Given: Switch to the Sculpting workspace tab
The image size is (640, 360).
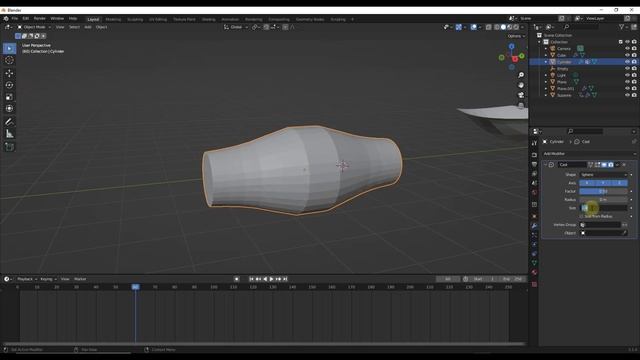Looking at the screenshot, I should pyautogui.click(x=135, y=19).
